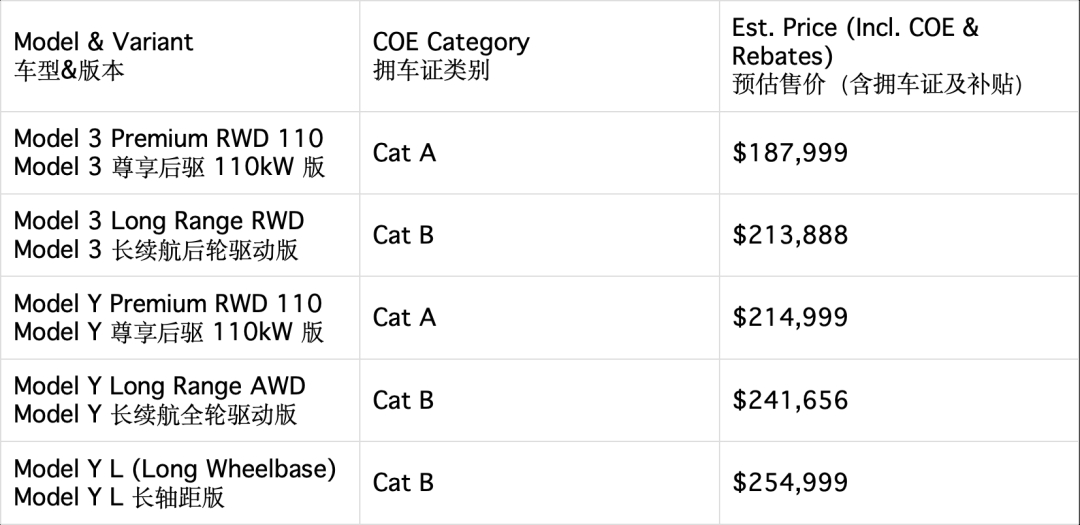Click the $214,999 price
The image size is (1080, 525).
(790, 317)
